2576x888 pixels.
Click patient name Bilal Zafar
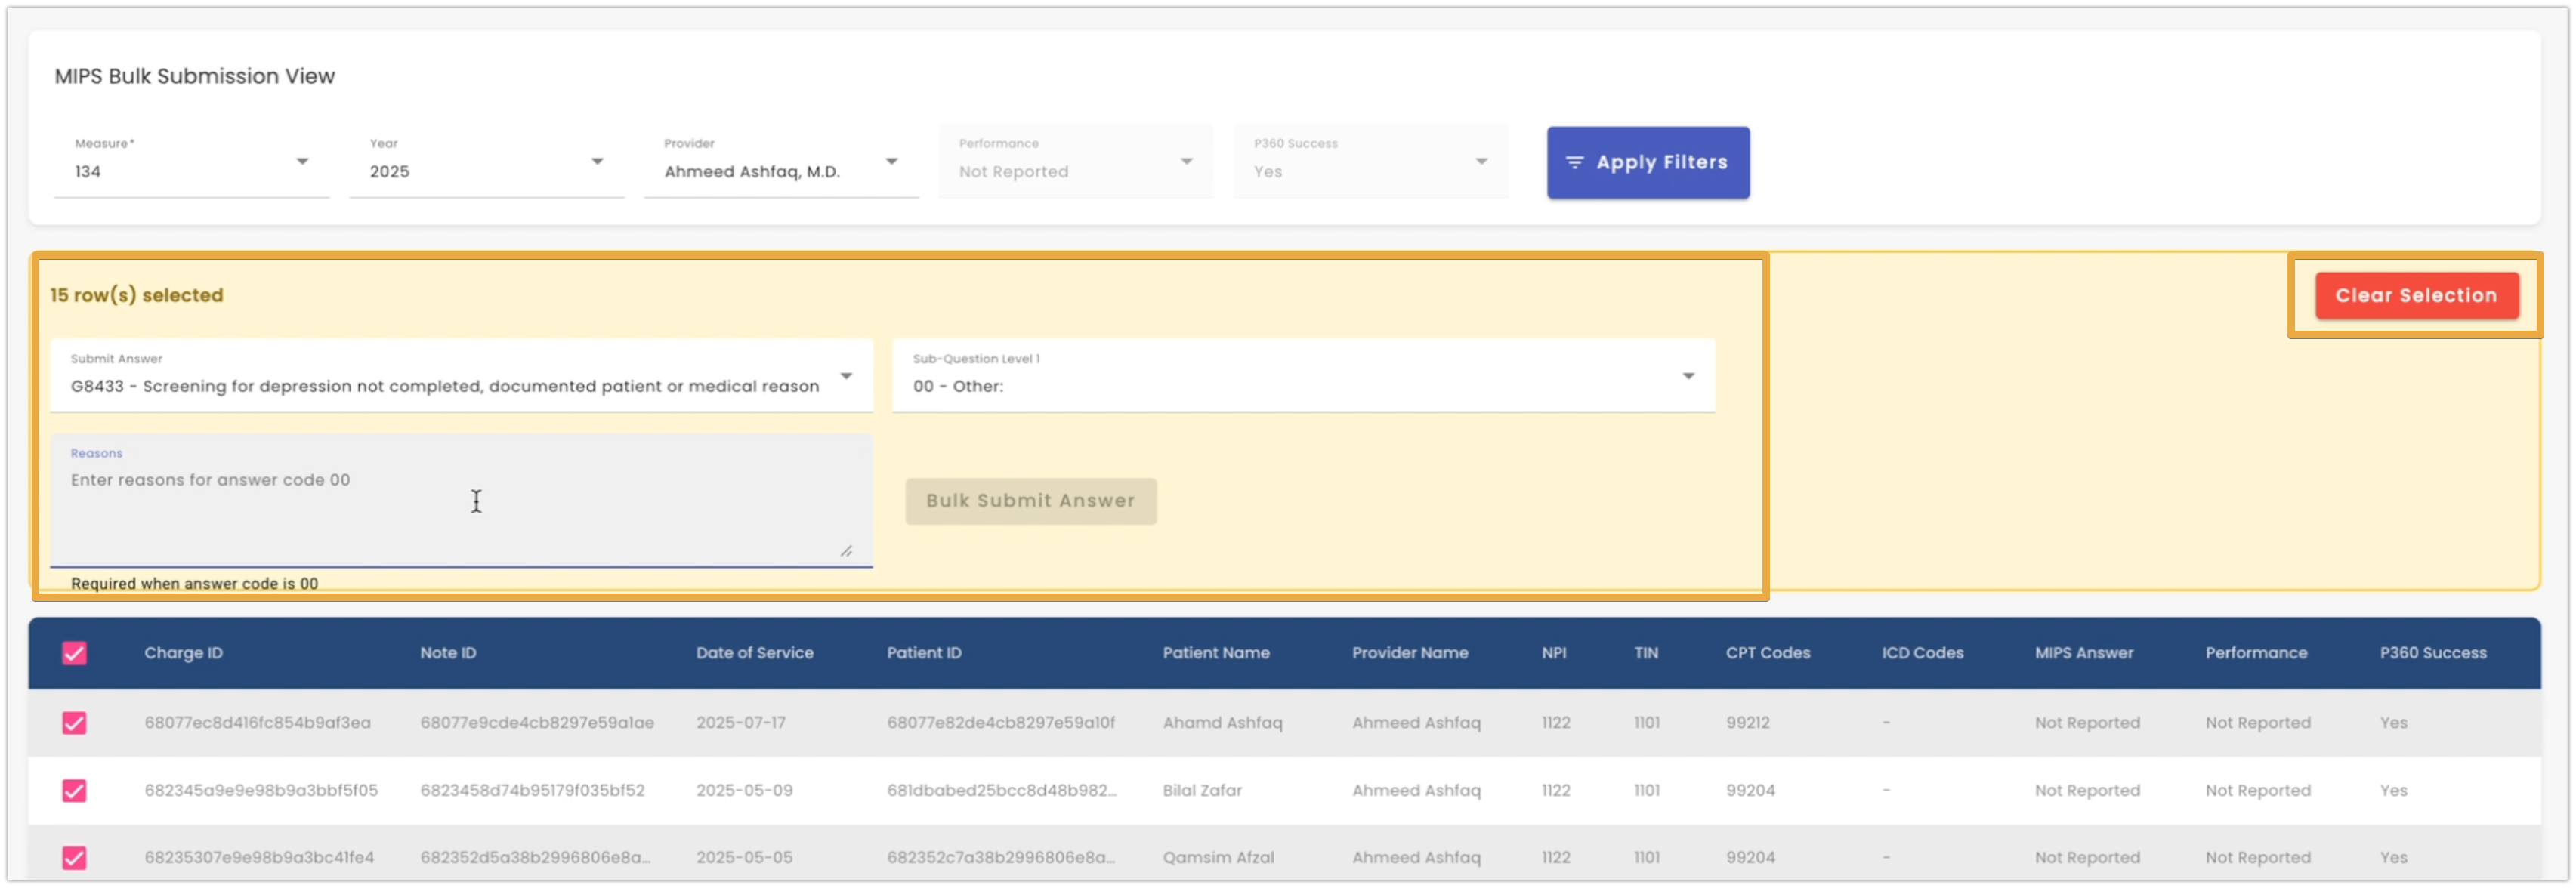tap(1202, 791)
